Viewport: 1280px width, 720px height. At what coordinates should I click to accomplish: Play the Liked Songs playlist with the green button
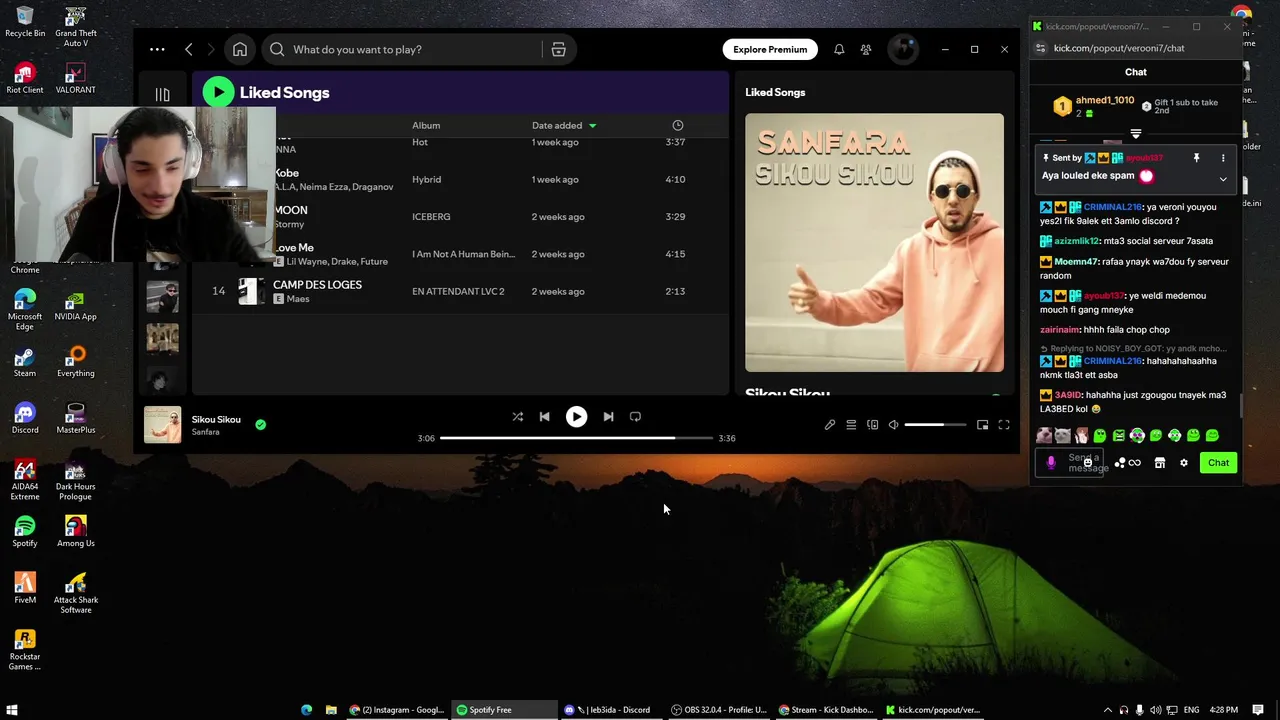[218, 92]
